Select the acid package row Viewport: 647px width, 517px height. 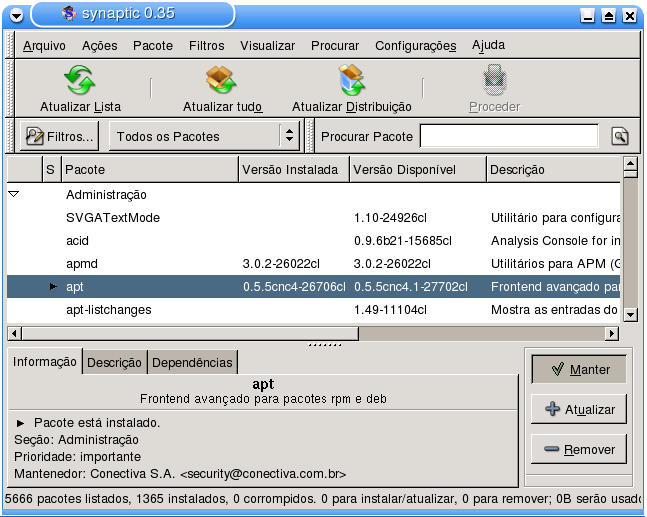pos(313,241)
